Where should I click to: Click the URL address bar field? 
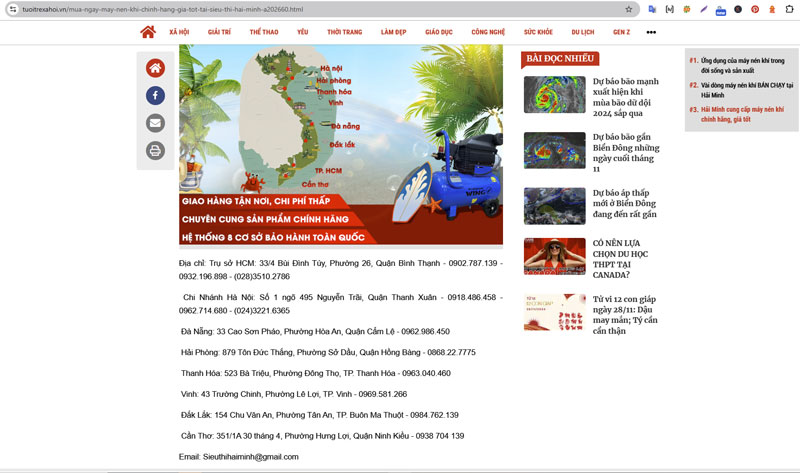300,9
